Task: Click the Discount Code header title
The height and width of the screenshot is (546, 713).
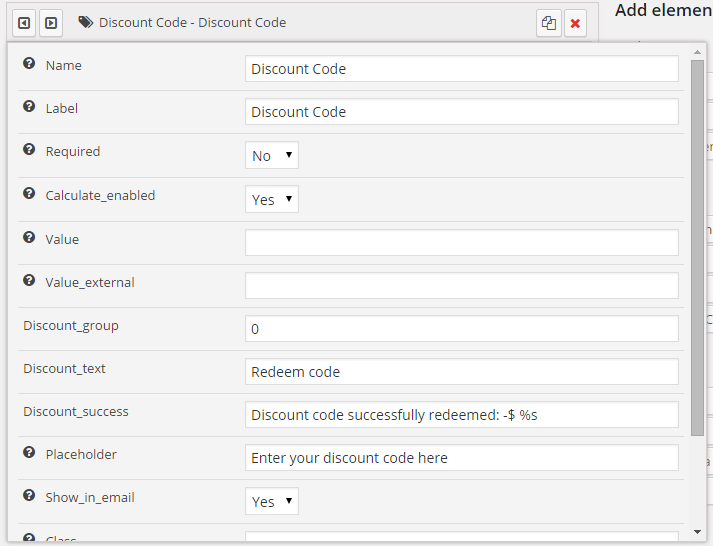Action: [192, 22]
